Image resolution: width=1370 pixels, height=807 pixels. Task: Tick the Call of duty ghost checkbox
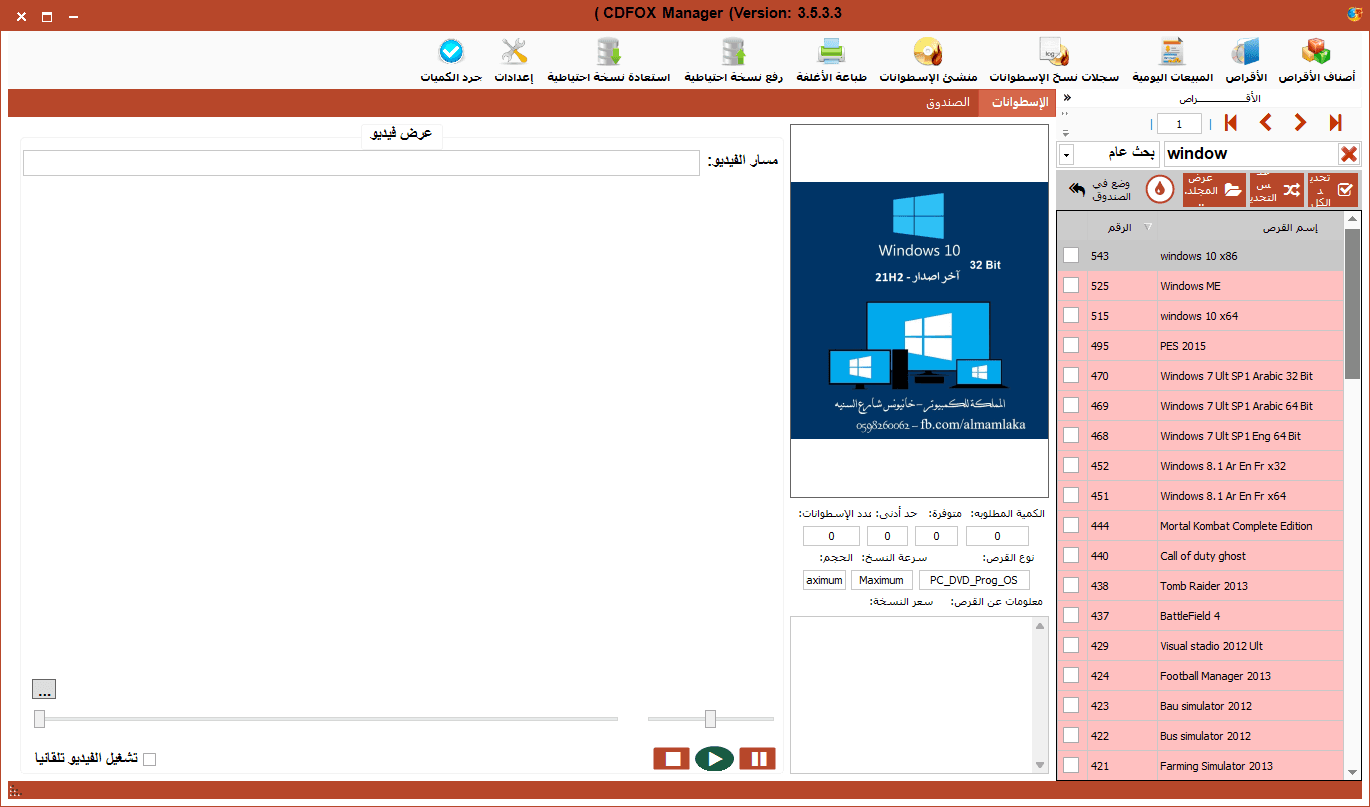[x=1071, y=556]
